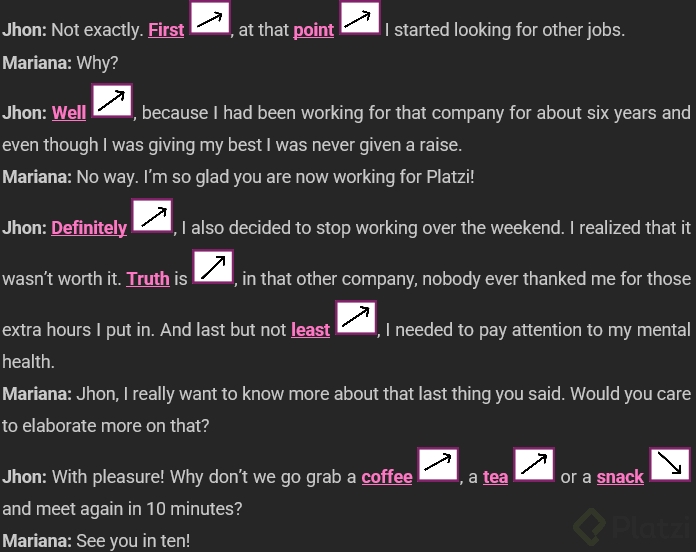Click the rising arrow icon after "Truth is"
Screen dimensions: 696x552
coord(213,268)
